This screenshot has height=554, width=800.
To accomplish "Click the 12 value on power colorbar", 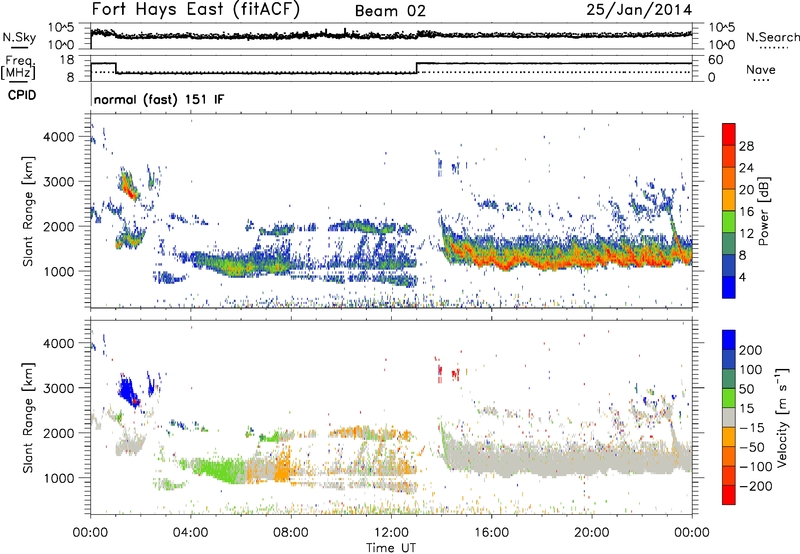I will click(x=746, y=234).
